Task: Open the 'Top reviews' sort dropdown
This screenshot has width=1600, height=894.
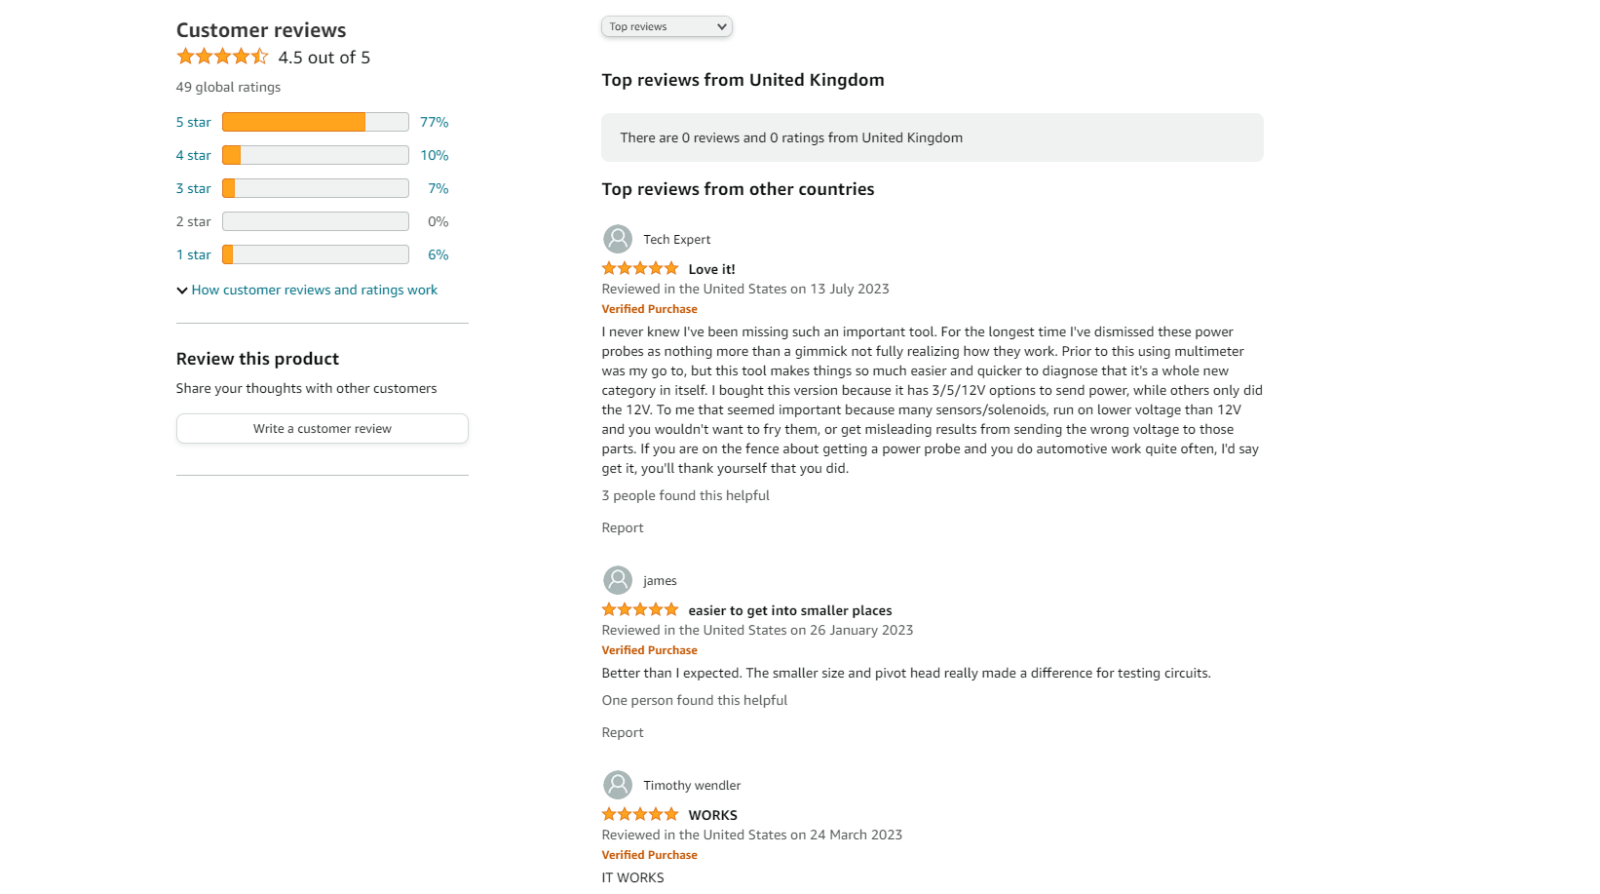Action: coord(667,27)
